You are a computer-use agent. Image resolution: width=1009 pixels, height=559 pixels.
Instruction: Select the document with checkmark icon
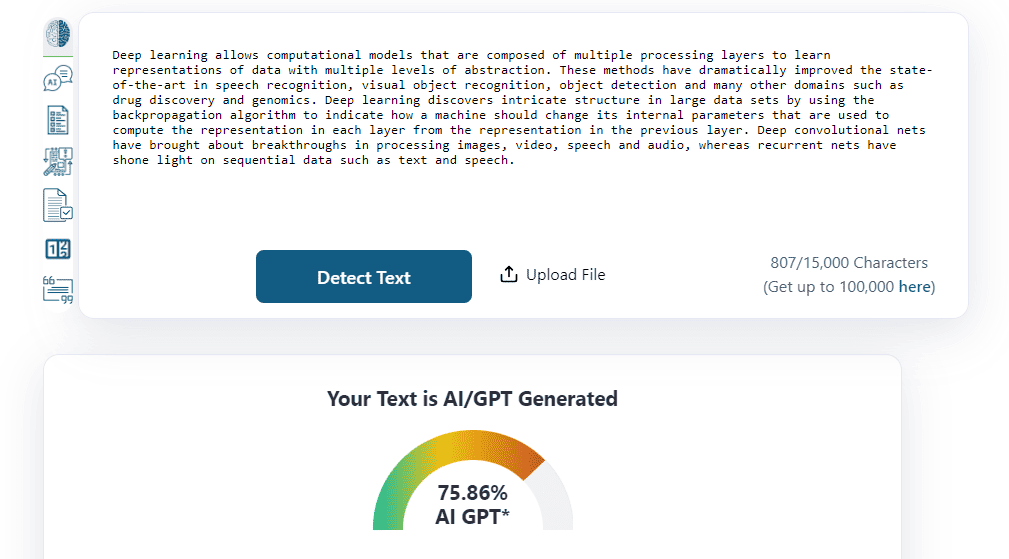point(57,205)
